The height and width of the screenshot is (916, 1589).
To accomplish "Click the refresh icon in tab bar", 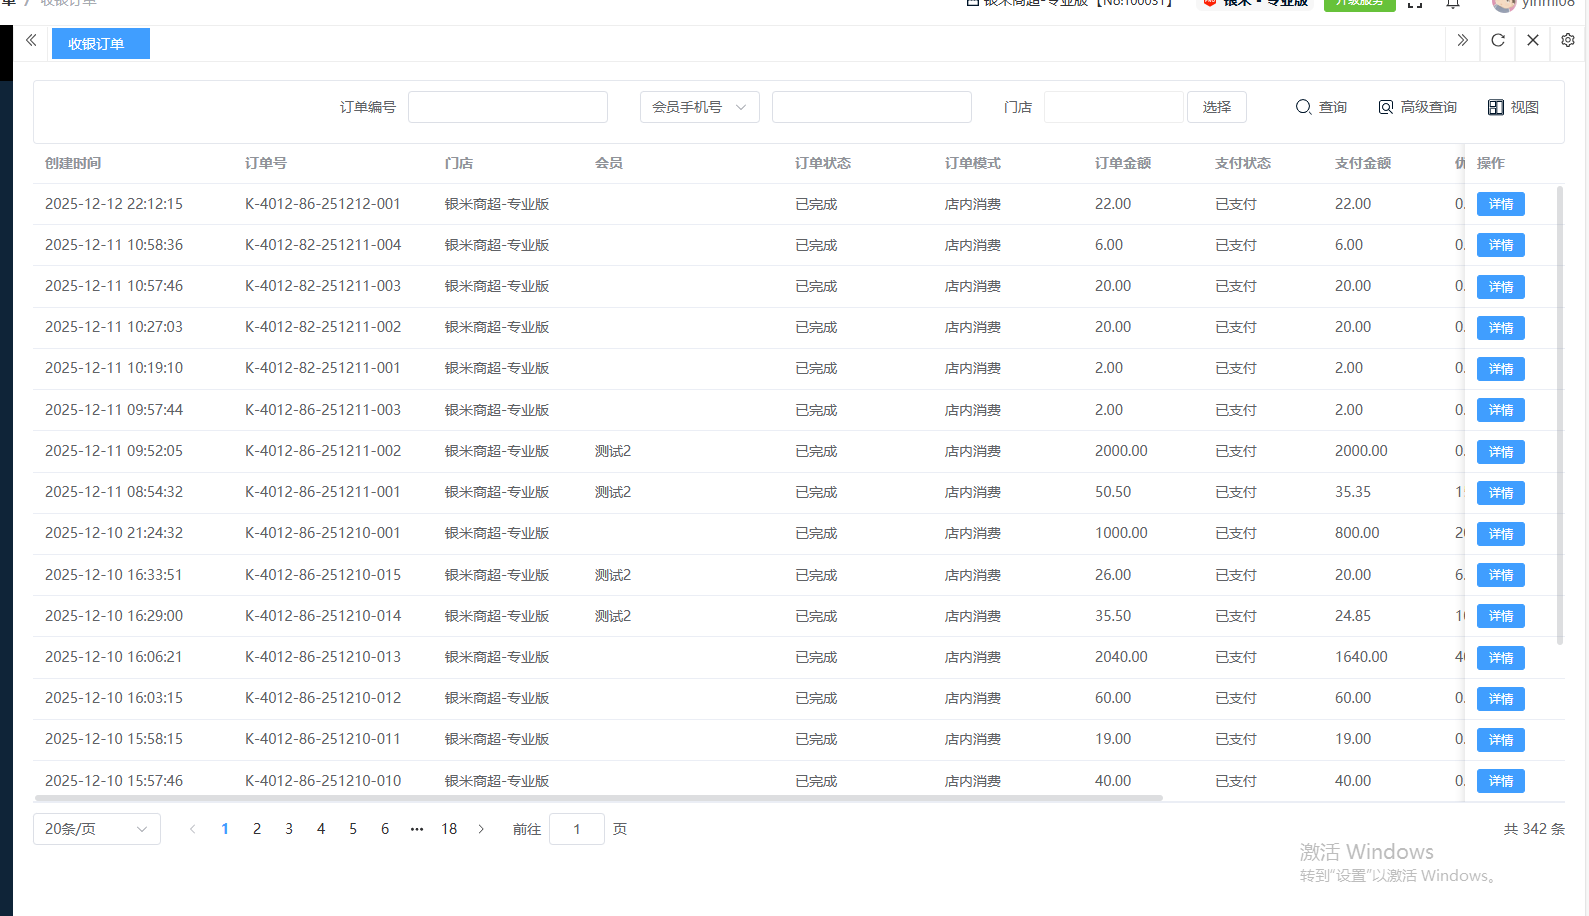I will (x=1497, y=41).
